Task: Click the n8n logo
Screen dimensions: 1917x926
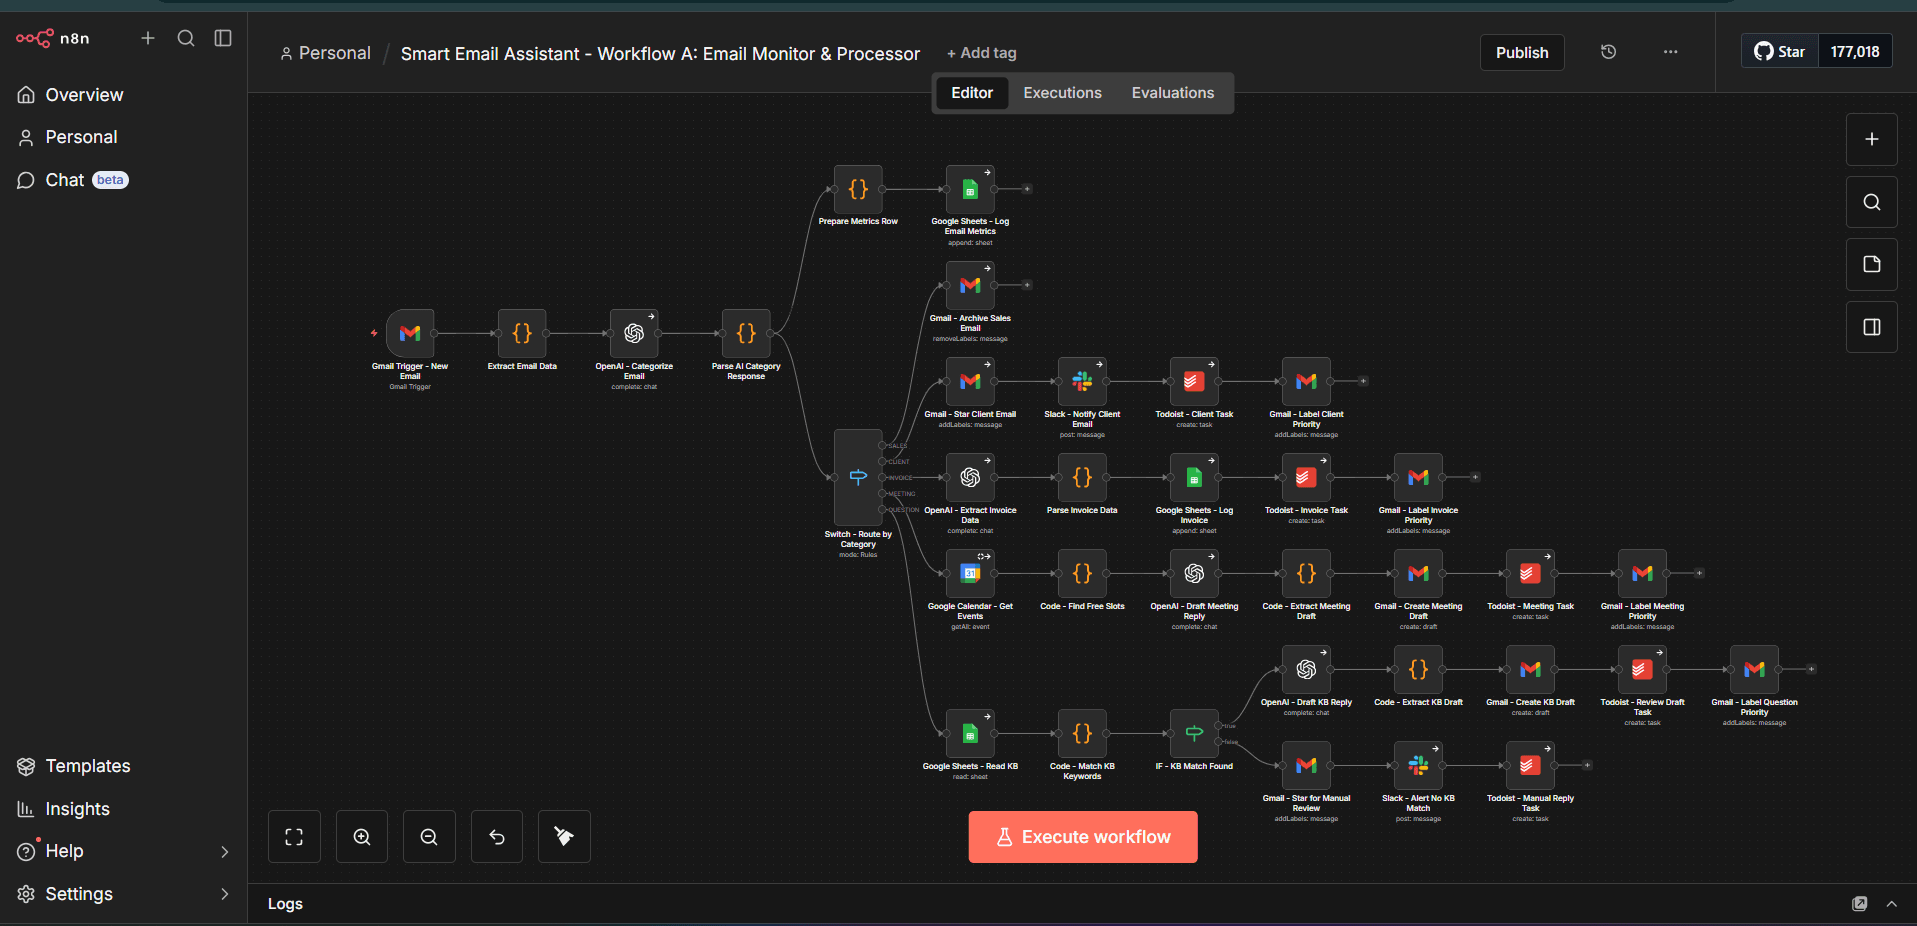Action: coord(52,38)
